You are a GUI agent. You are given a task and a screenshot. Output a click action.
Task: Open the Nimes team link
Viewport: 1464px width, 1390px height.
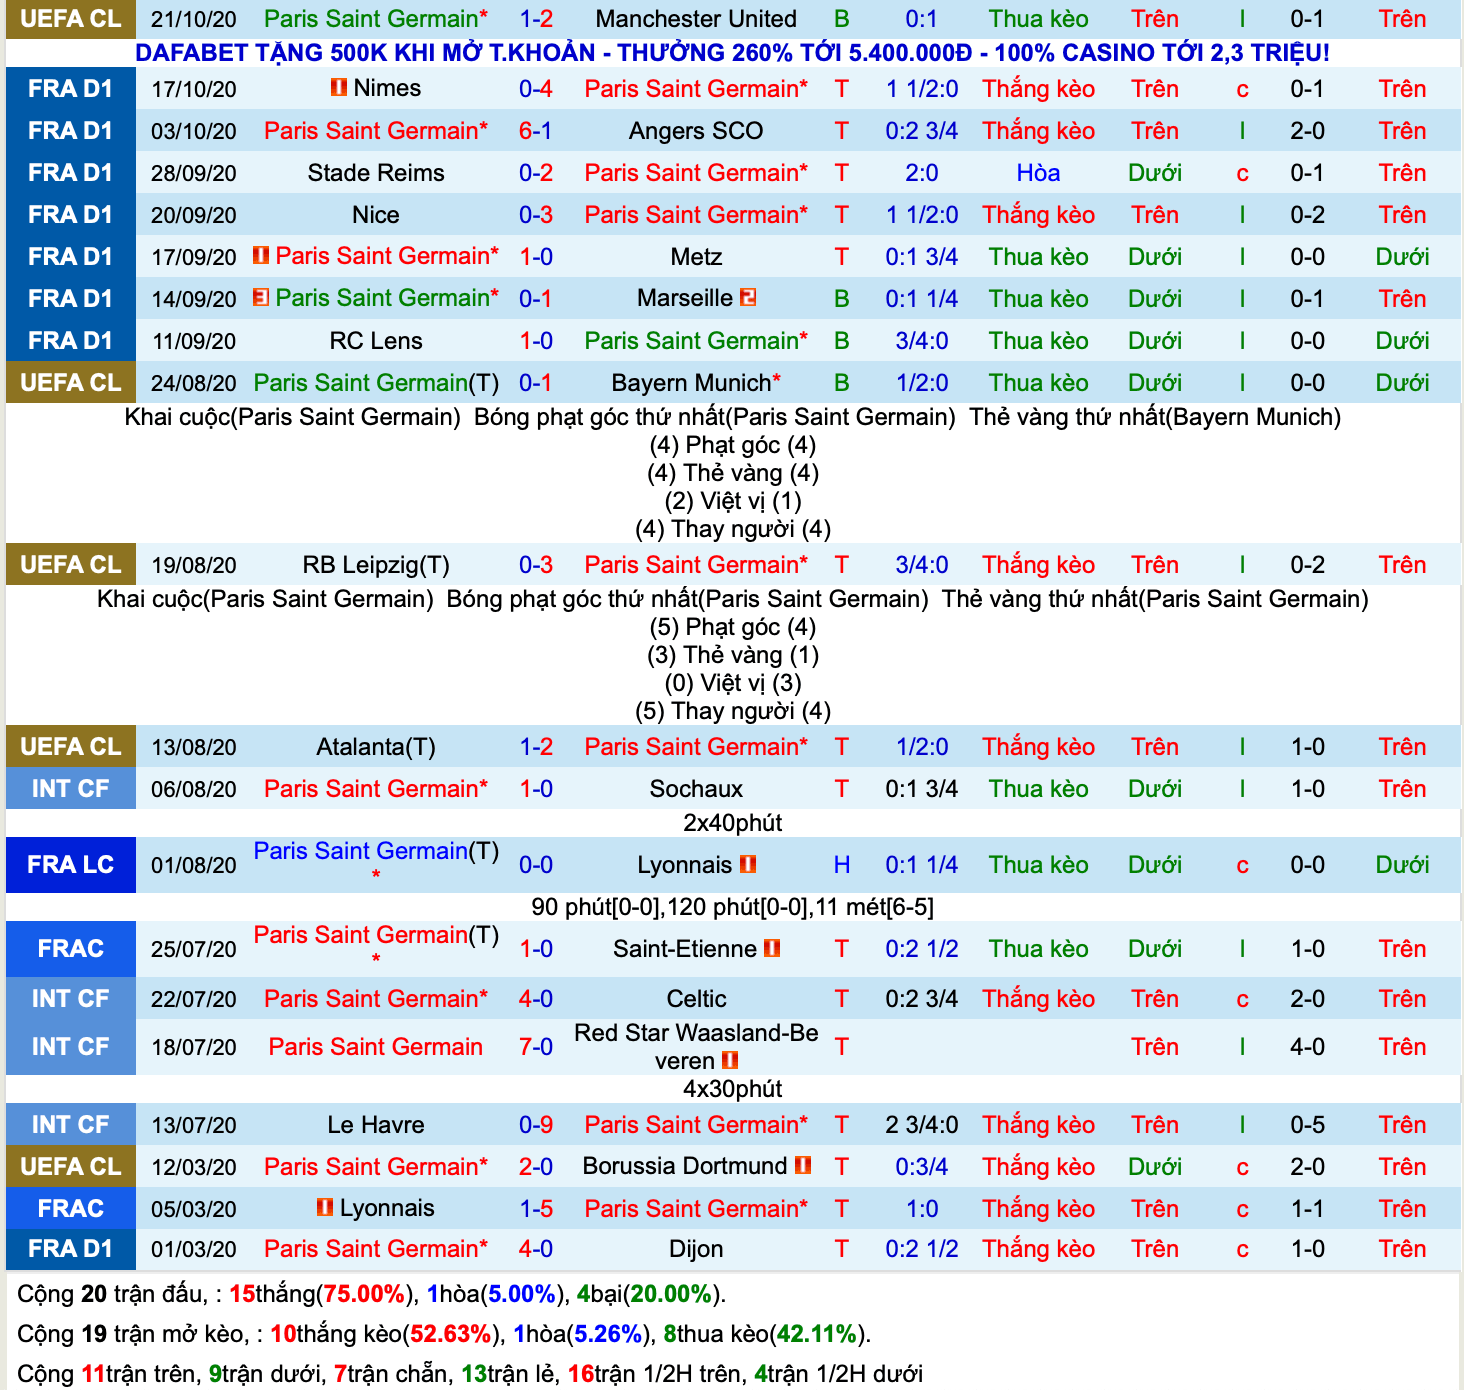(387, 88)
